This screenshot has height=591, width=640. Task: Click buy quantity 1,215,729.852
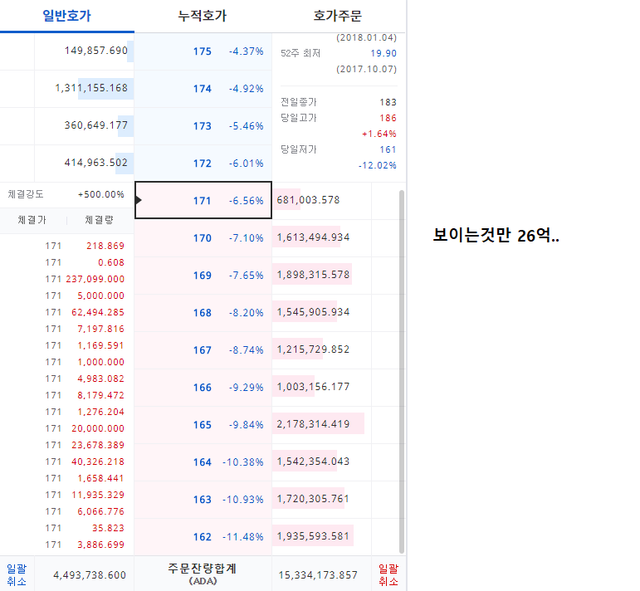313,349
